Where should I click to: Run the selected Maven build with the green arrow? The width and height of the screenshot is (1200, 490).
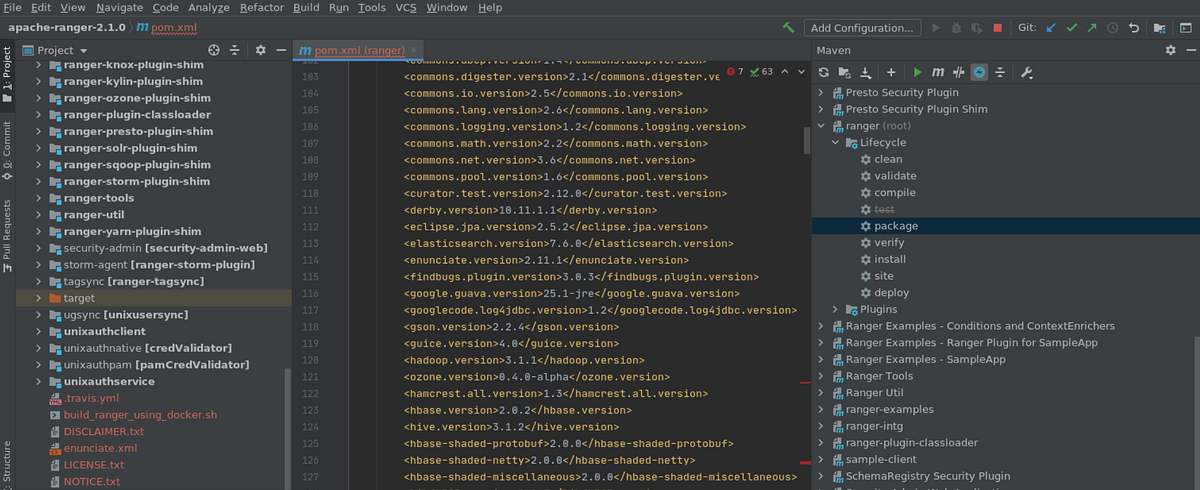tap(918, 72)
